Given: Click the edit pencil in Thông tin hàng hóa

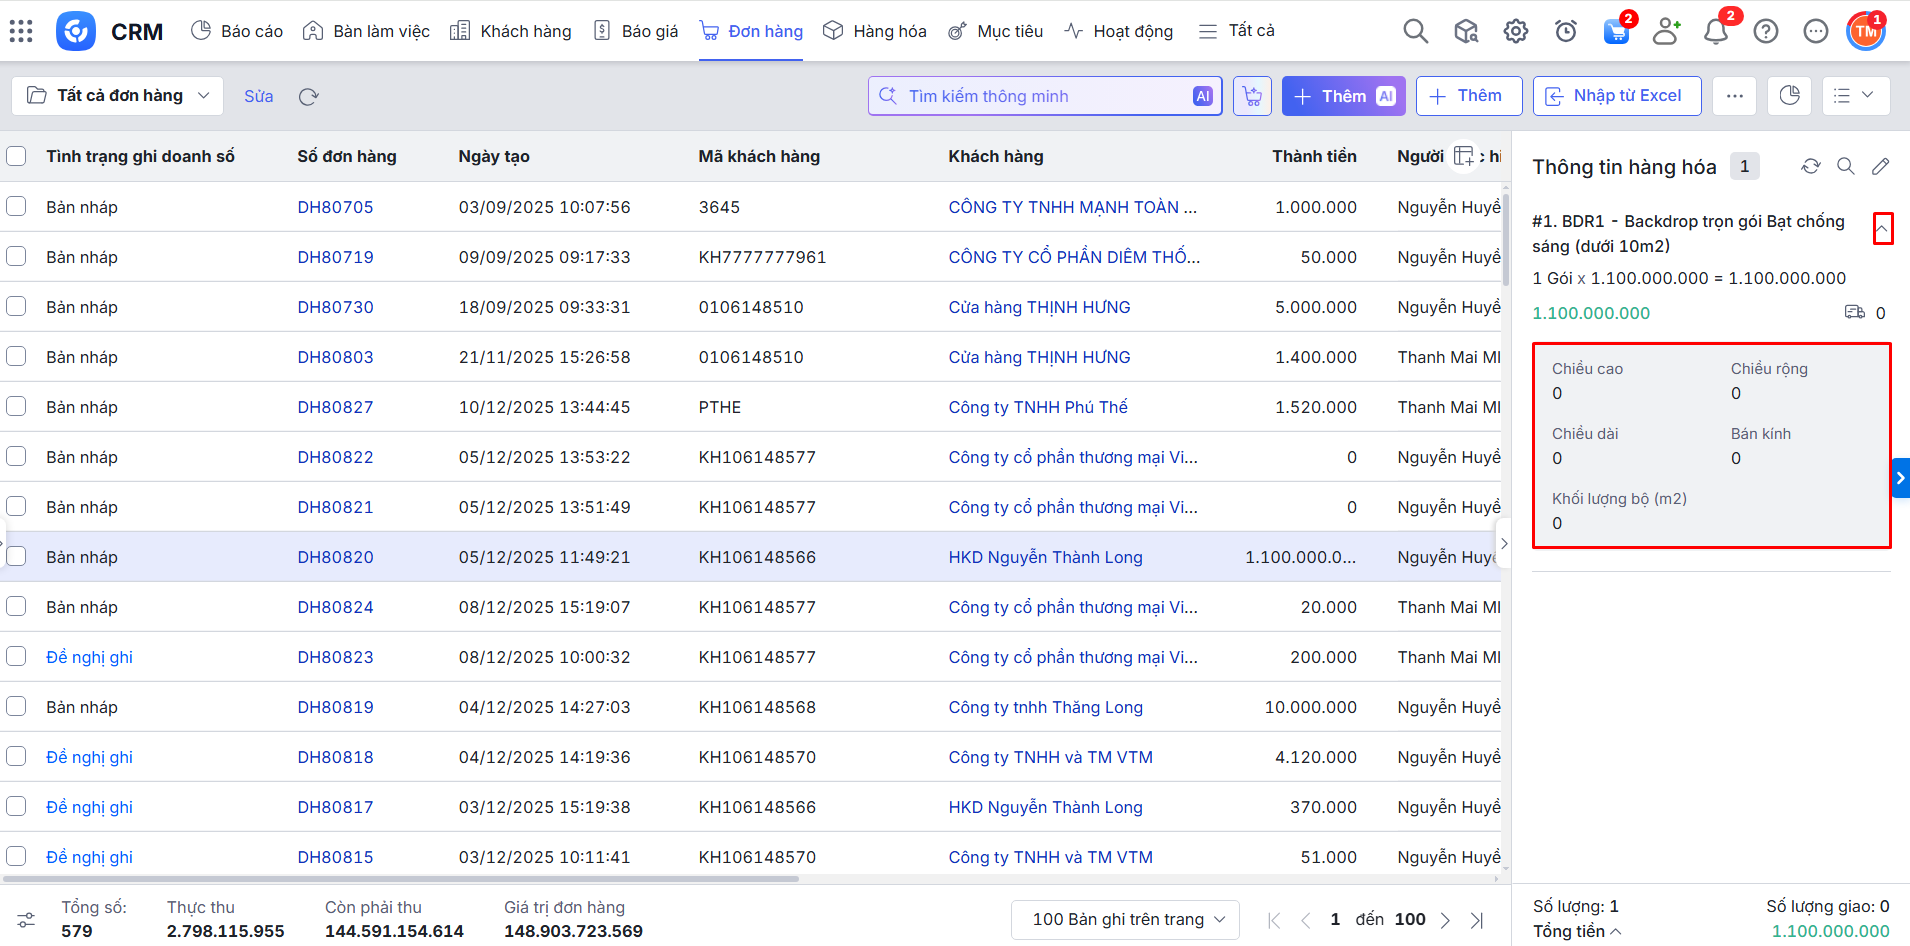Looking at the screenshot, I should point(1880,166).
